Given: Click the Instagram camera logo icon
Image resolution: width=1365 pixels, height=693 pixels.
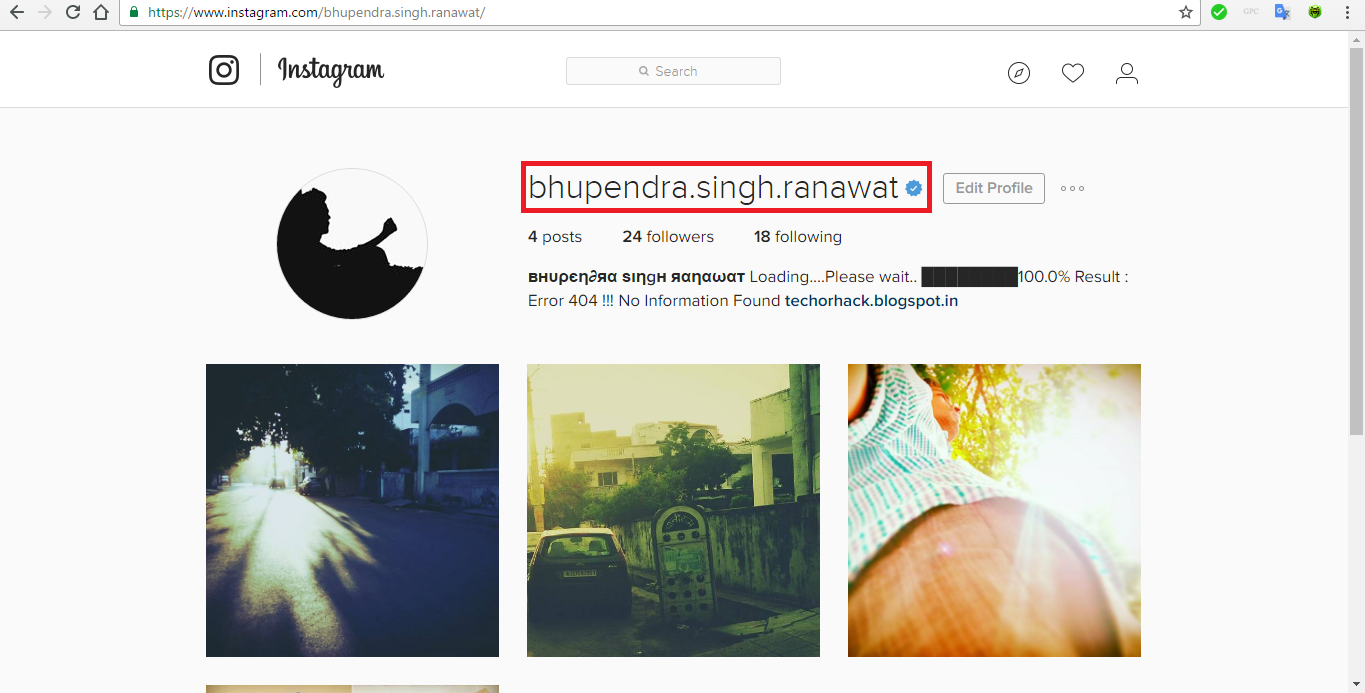Looking at the screenshot, I should [224, 70].
